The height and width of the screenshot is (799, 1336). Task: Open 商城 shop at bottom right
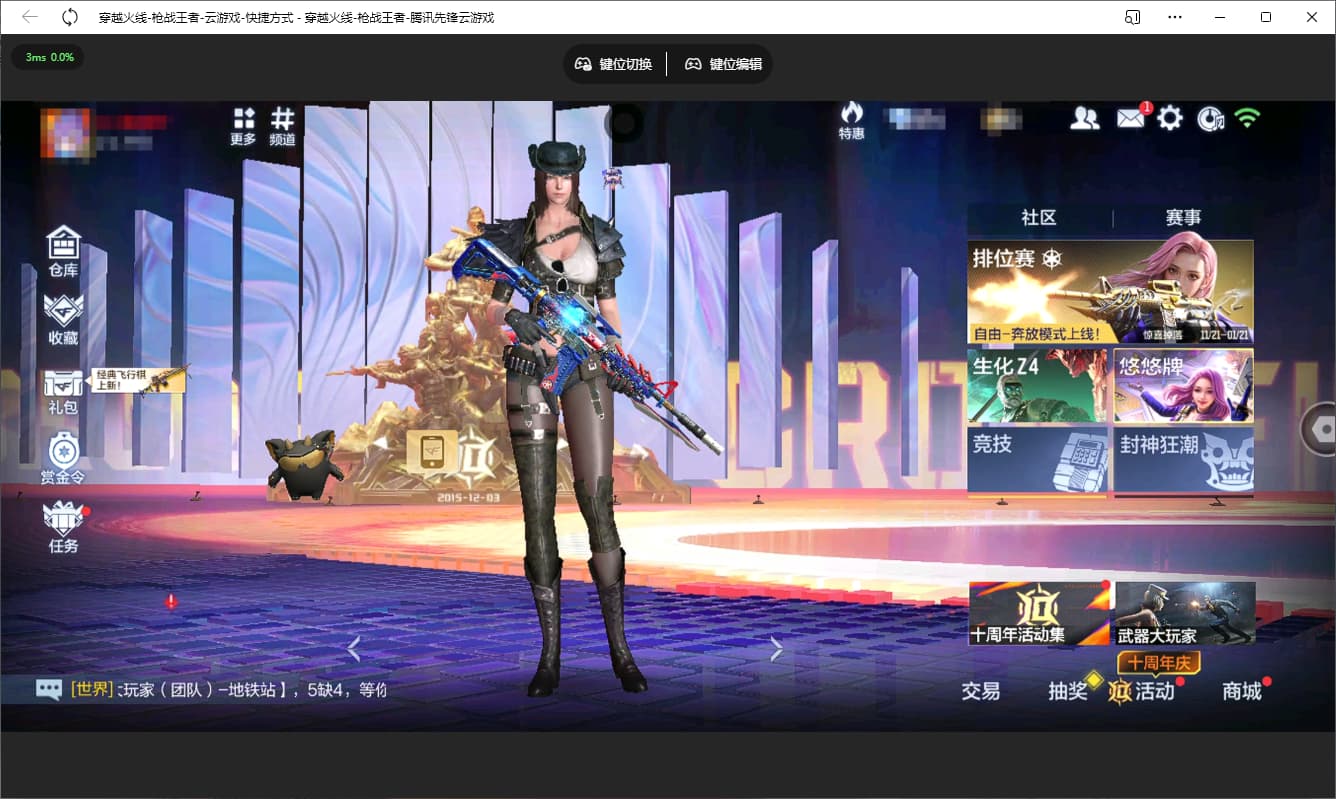(1242, 691)
